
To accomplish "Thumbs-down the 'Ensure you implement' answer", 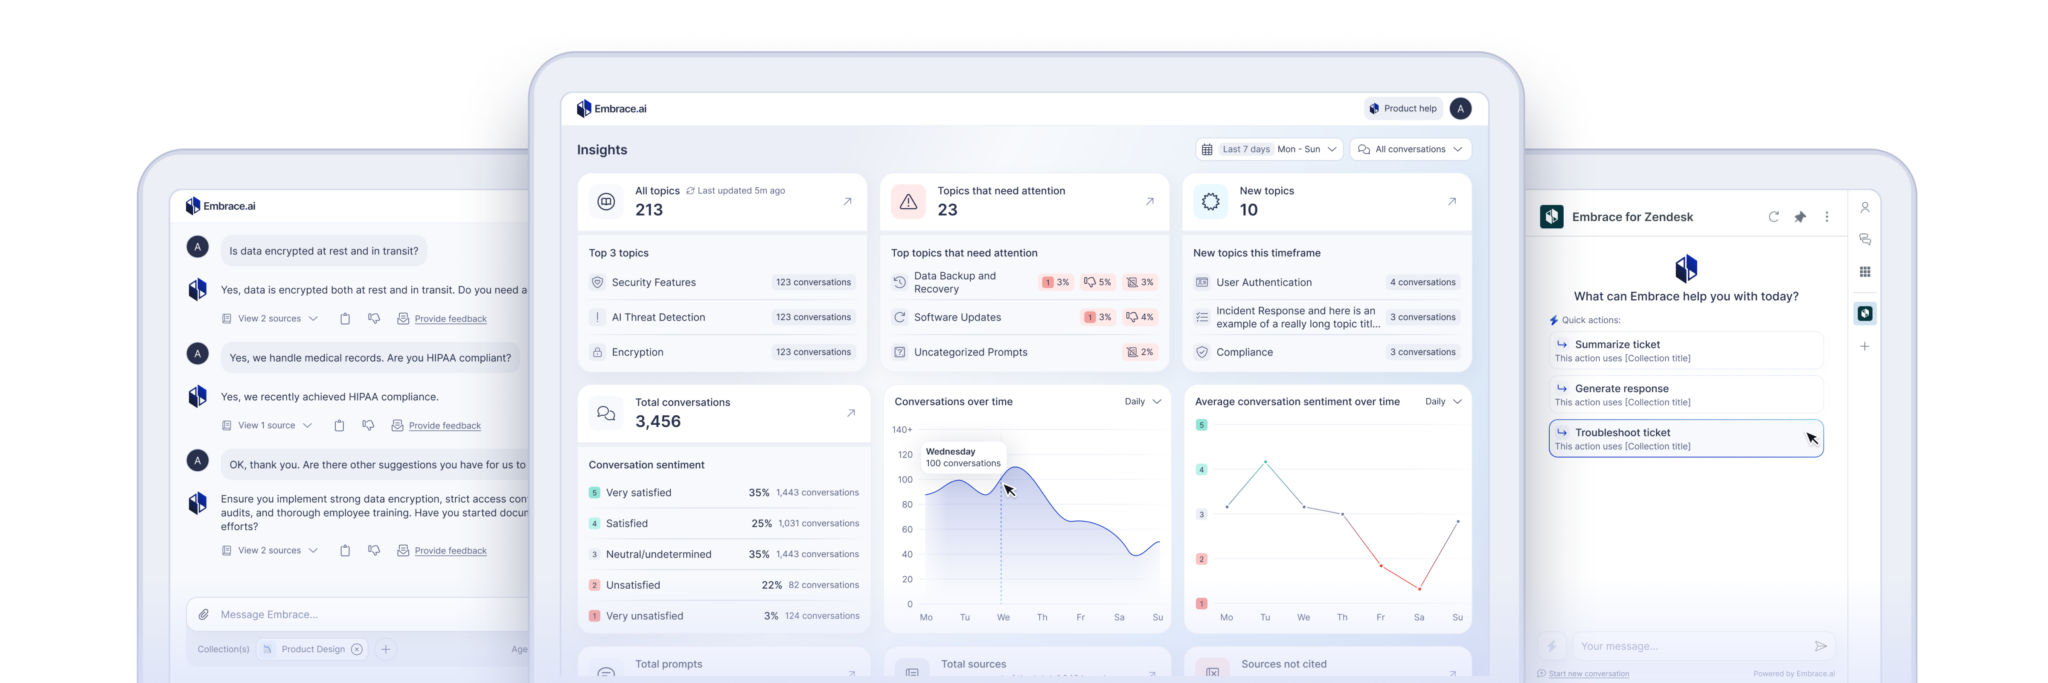I will tap(374, 551).
